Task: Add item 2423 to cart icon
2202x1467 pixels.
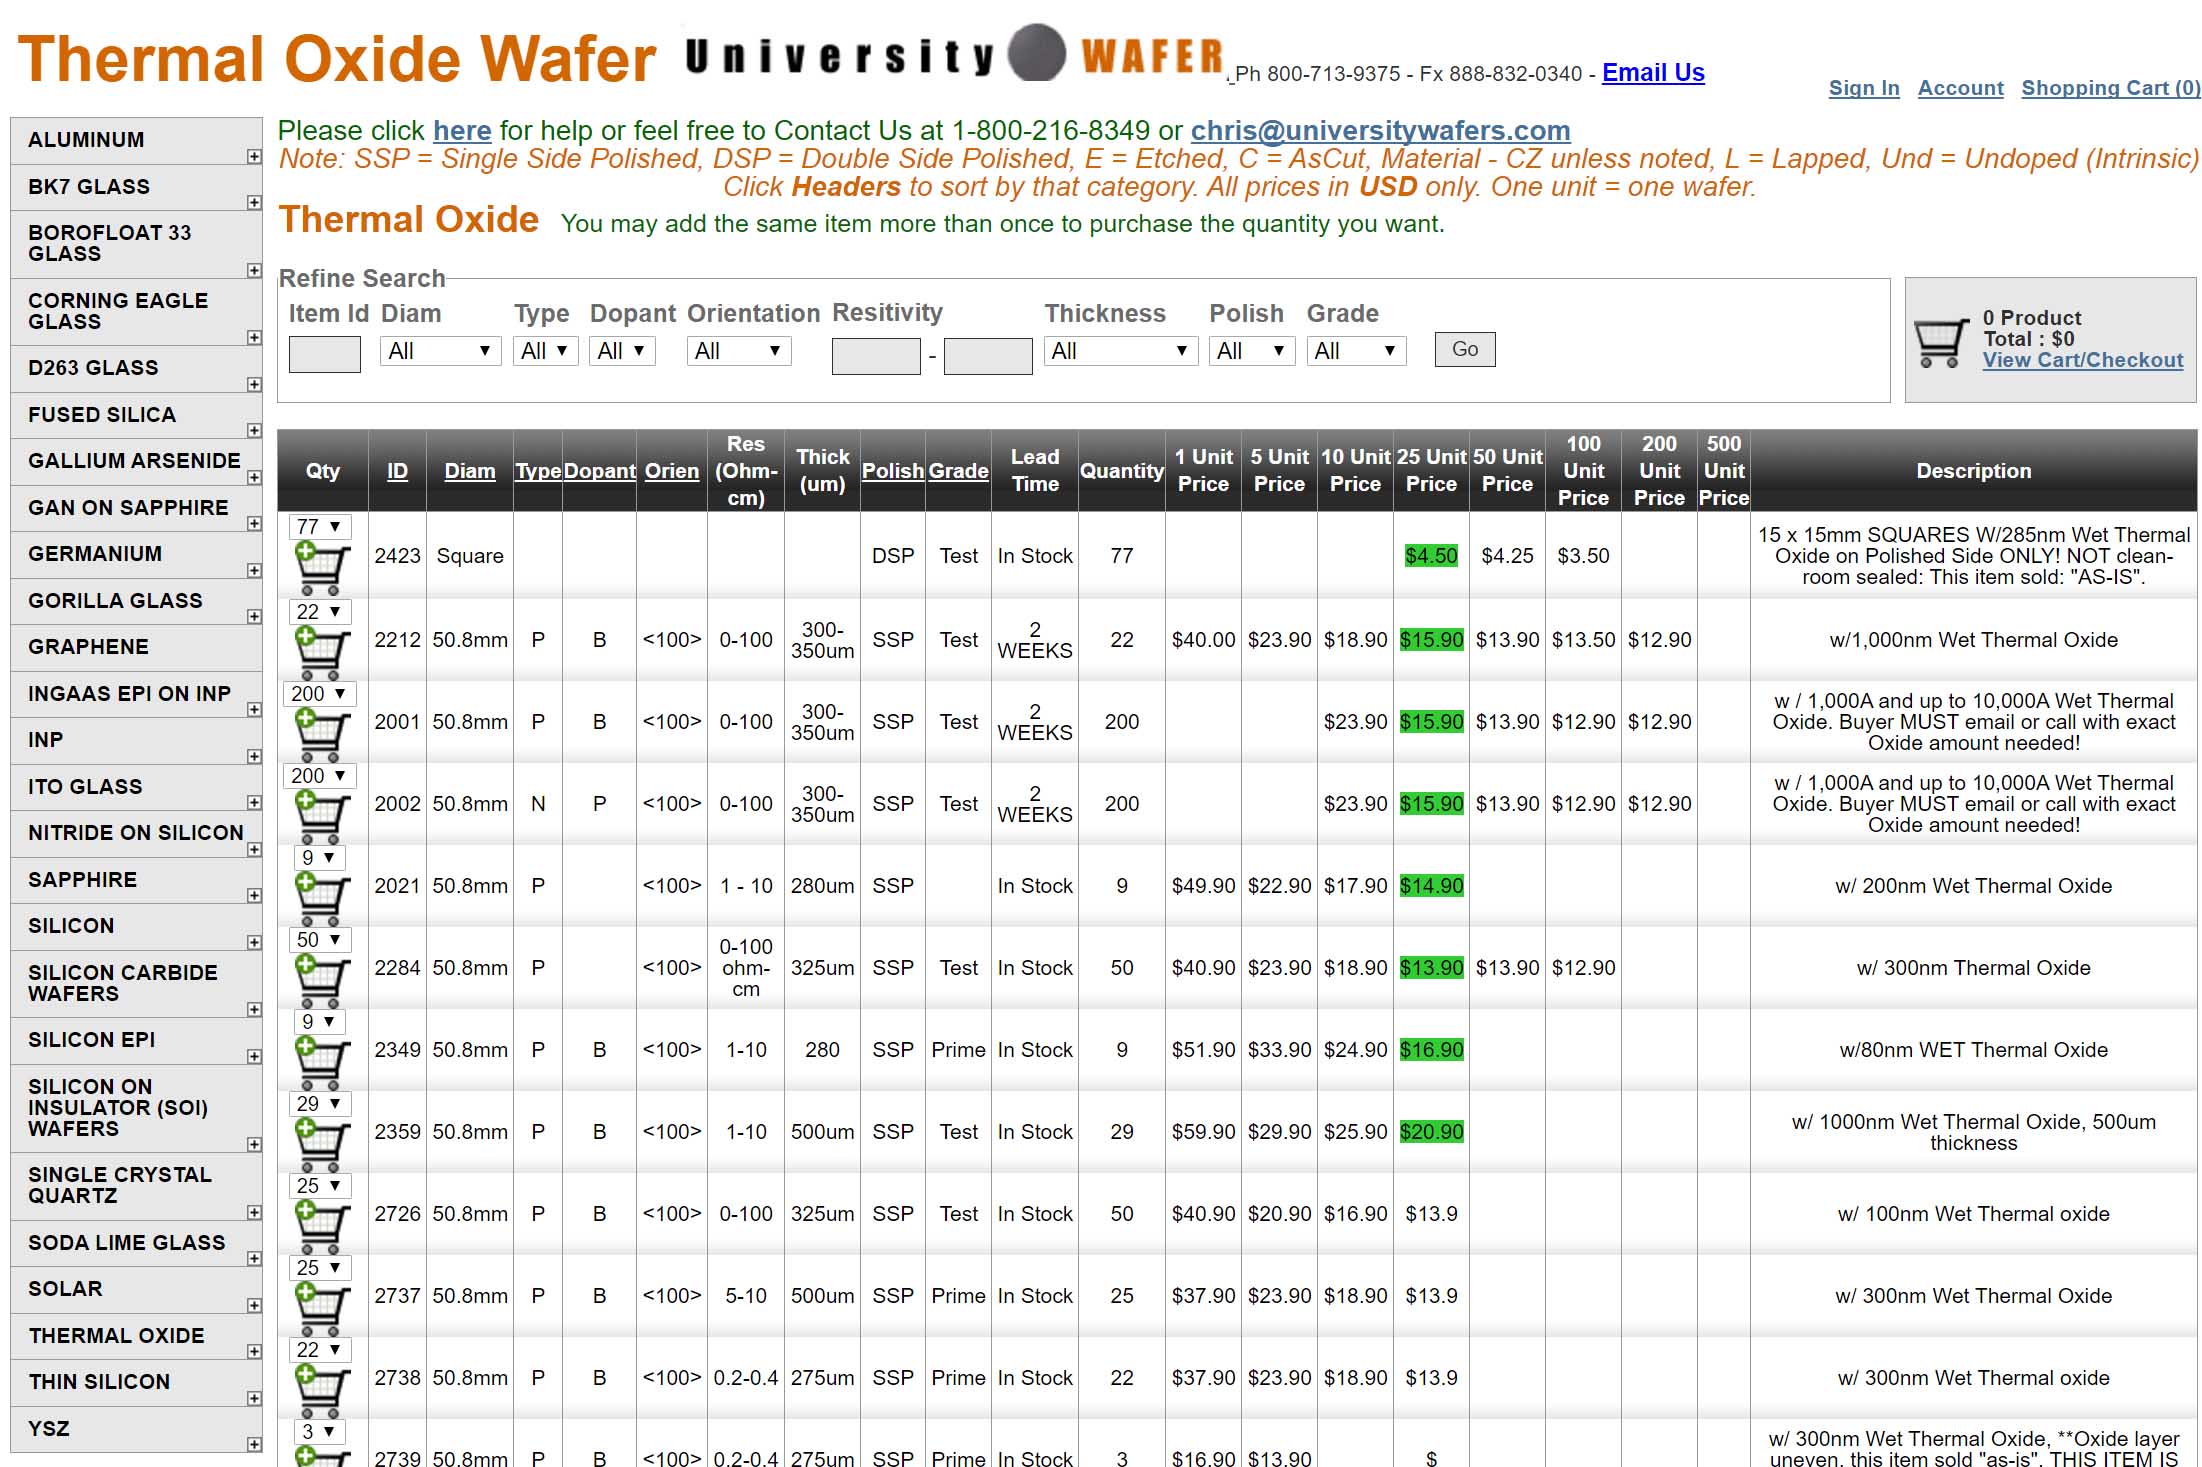Action: (x=321, y=567)
